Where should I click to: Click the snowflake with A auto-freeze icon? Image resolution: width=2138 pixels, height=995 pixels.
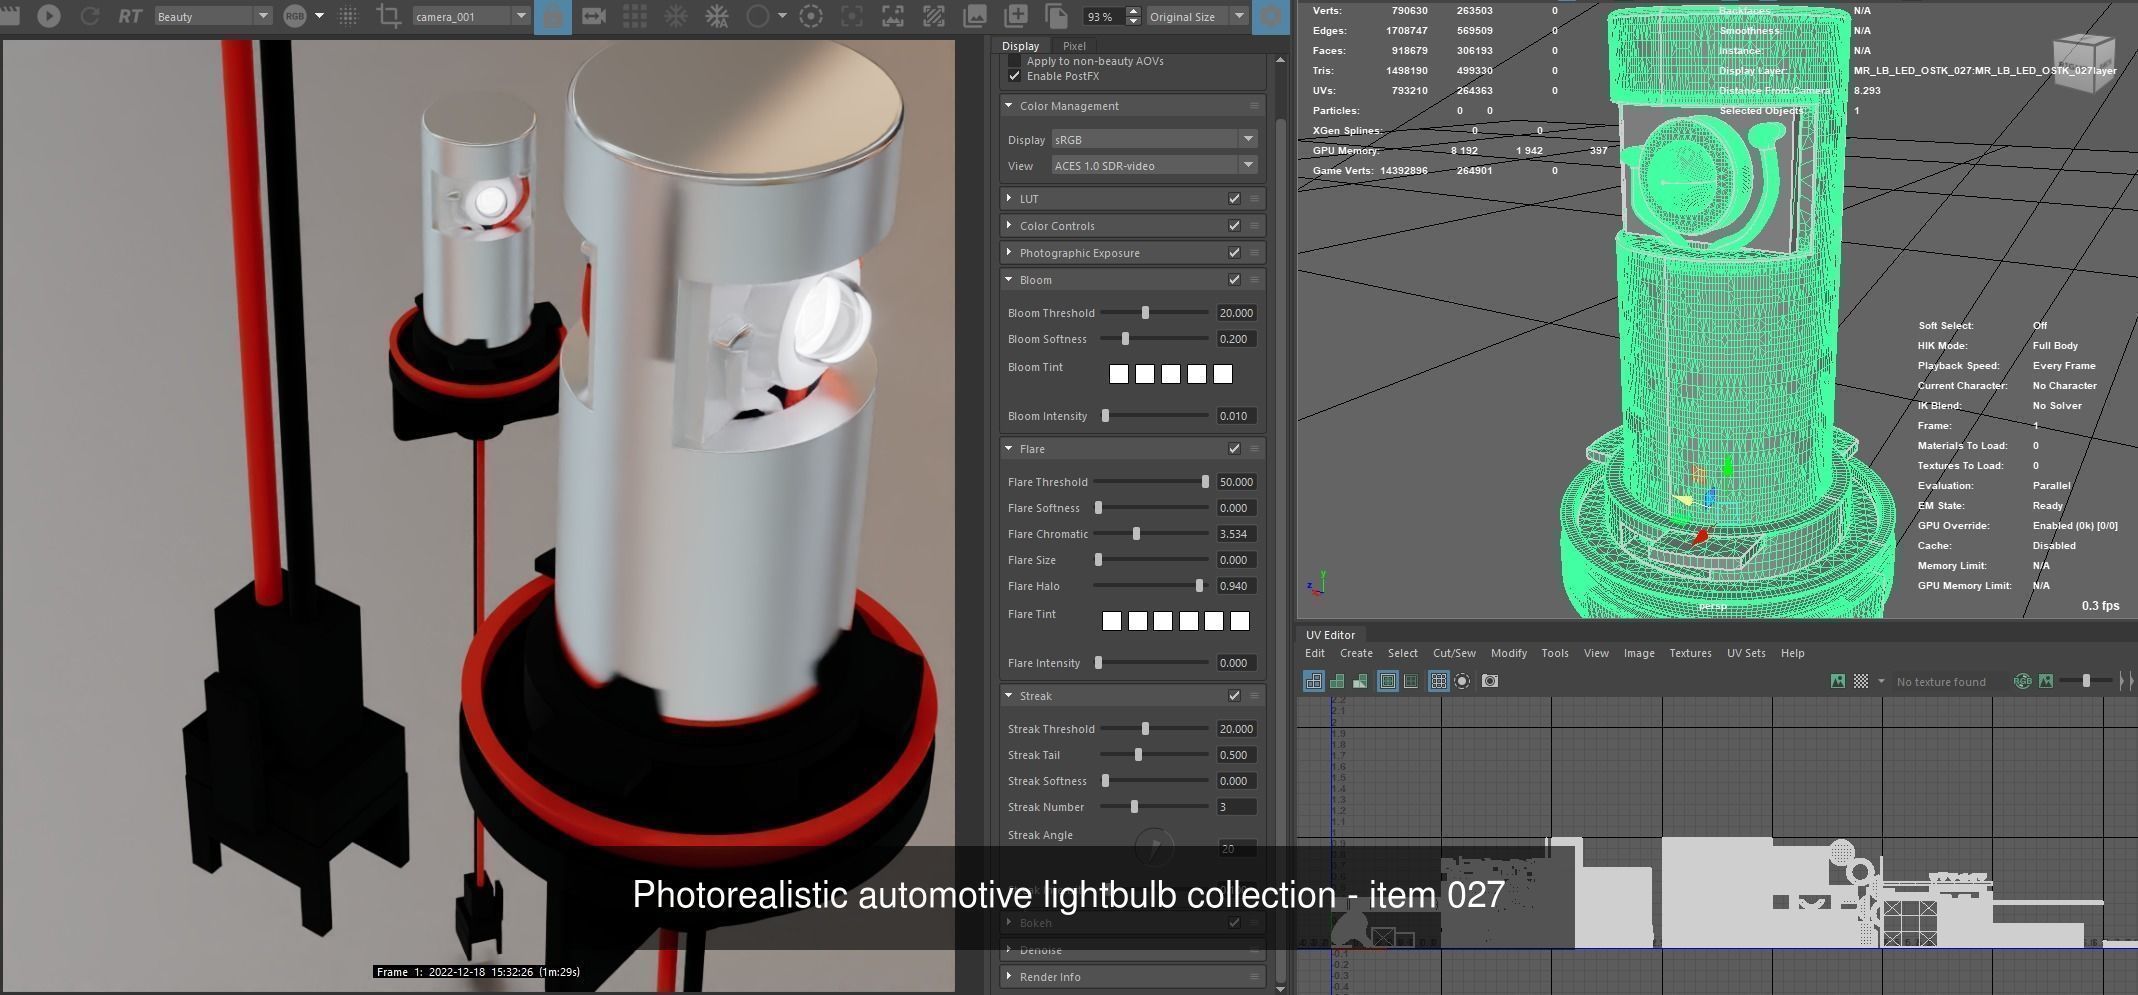717,16
